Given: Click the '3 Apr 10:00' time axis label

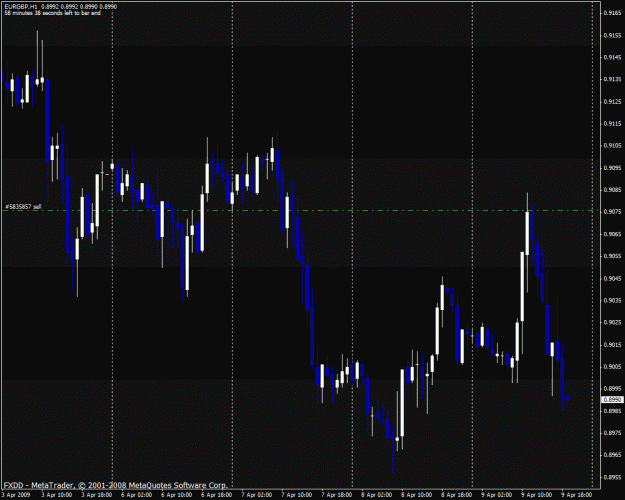Looking at the screenshot, I should click(57, 495).
